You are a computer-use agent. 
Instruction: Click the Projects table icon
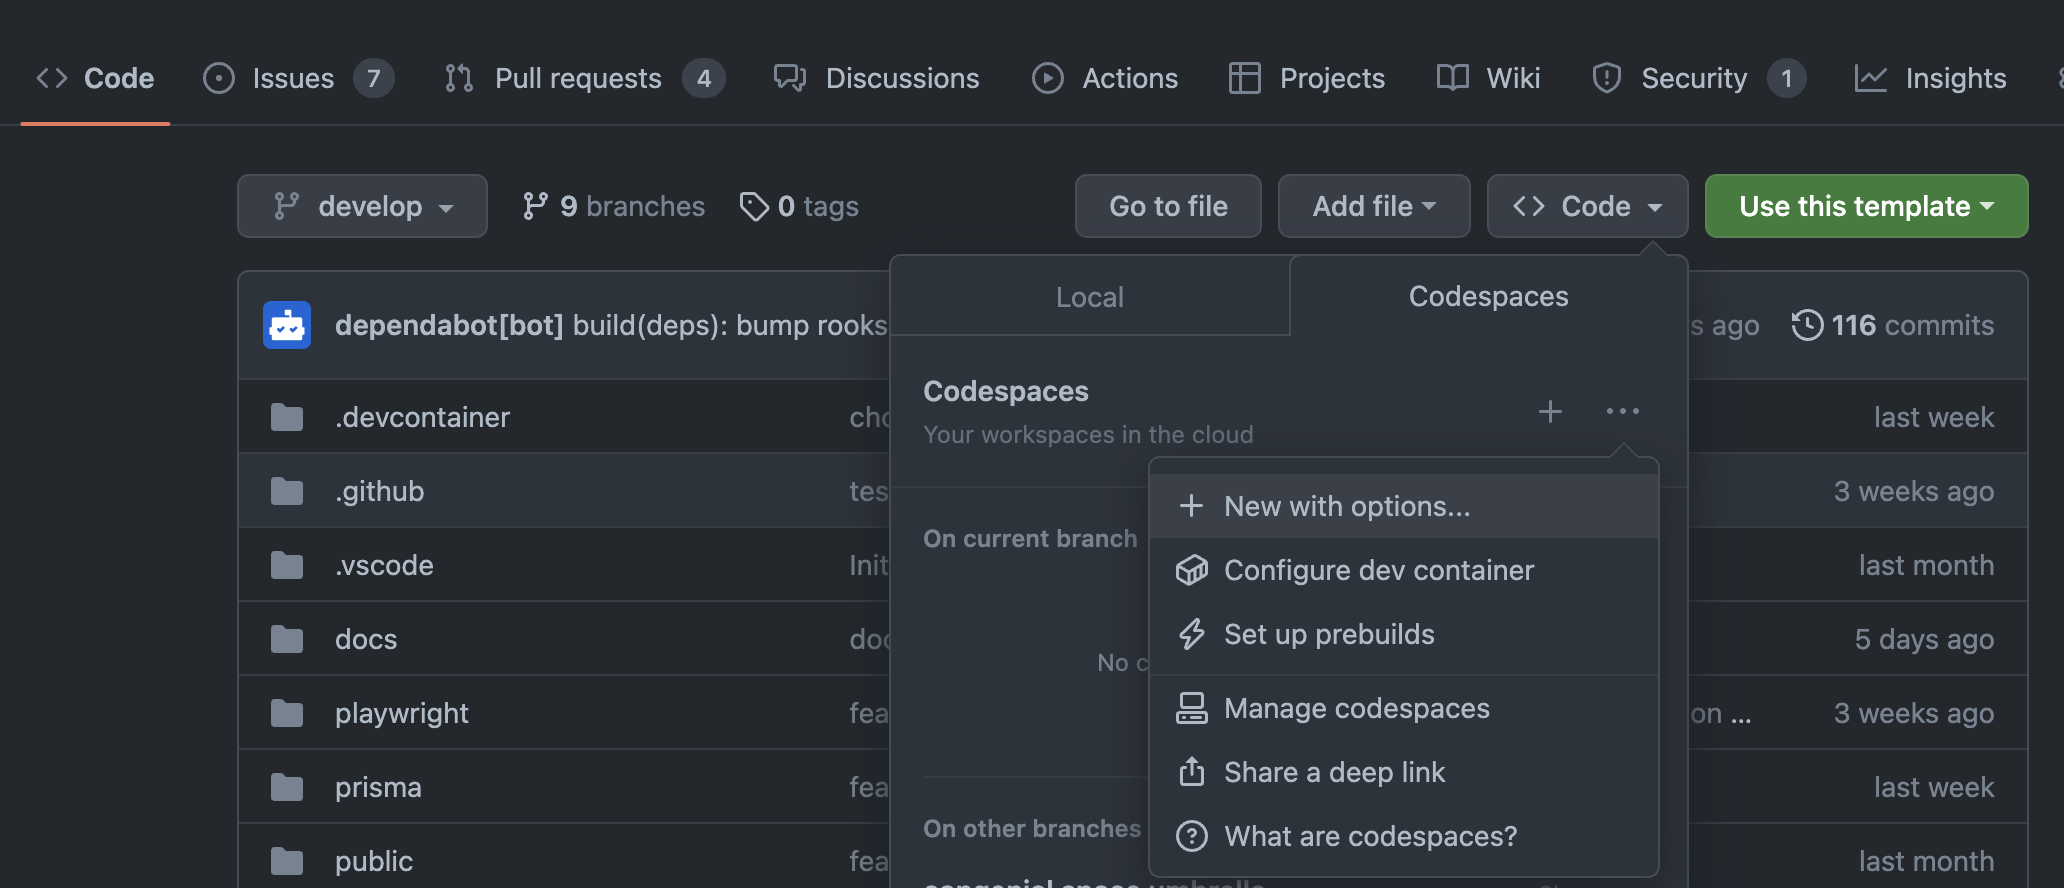pyautogui.click(x=1245, y=78)
